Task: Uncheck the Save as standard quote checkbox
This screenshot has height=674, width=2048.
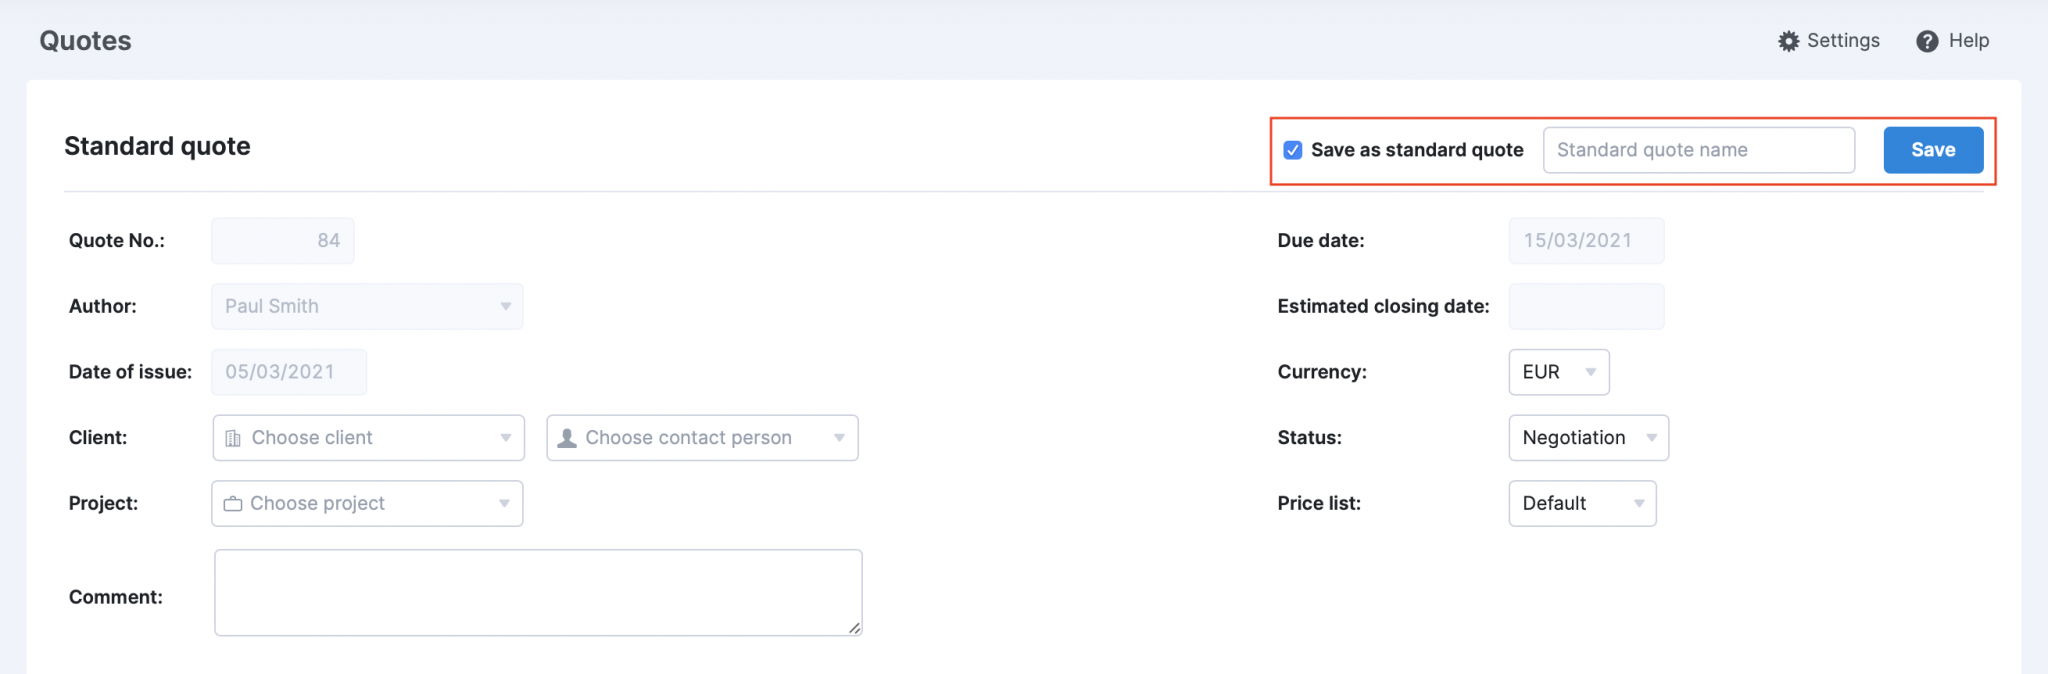Action: (1291, 150)
